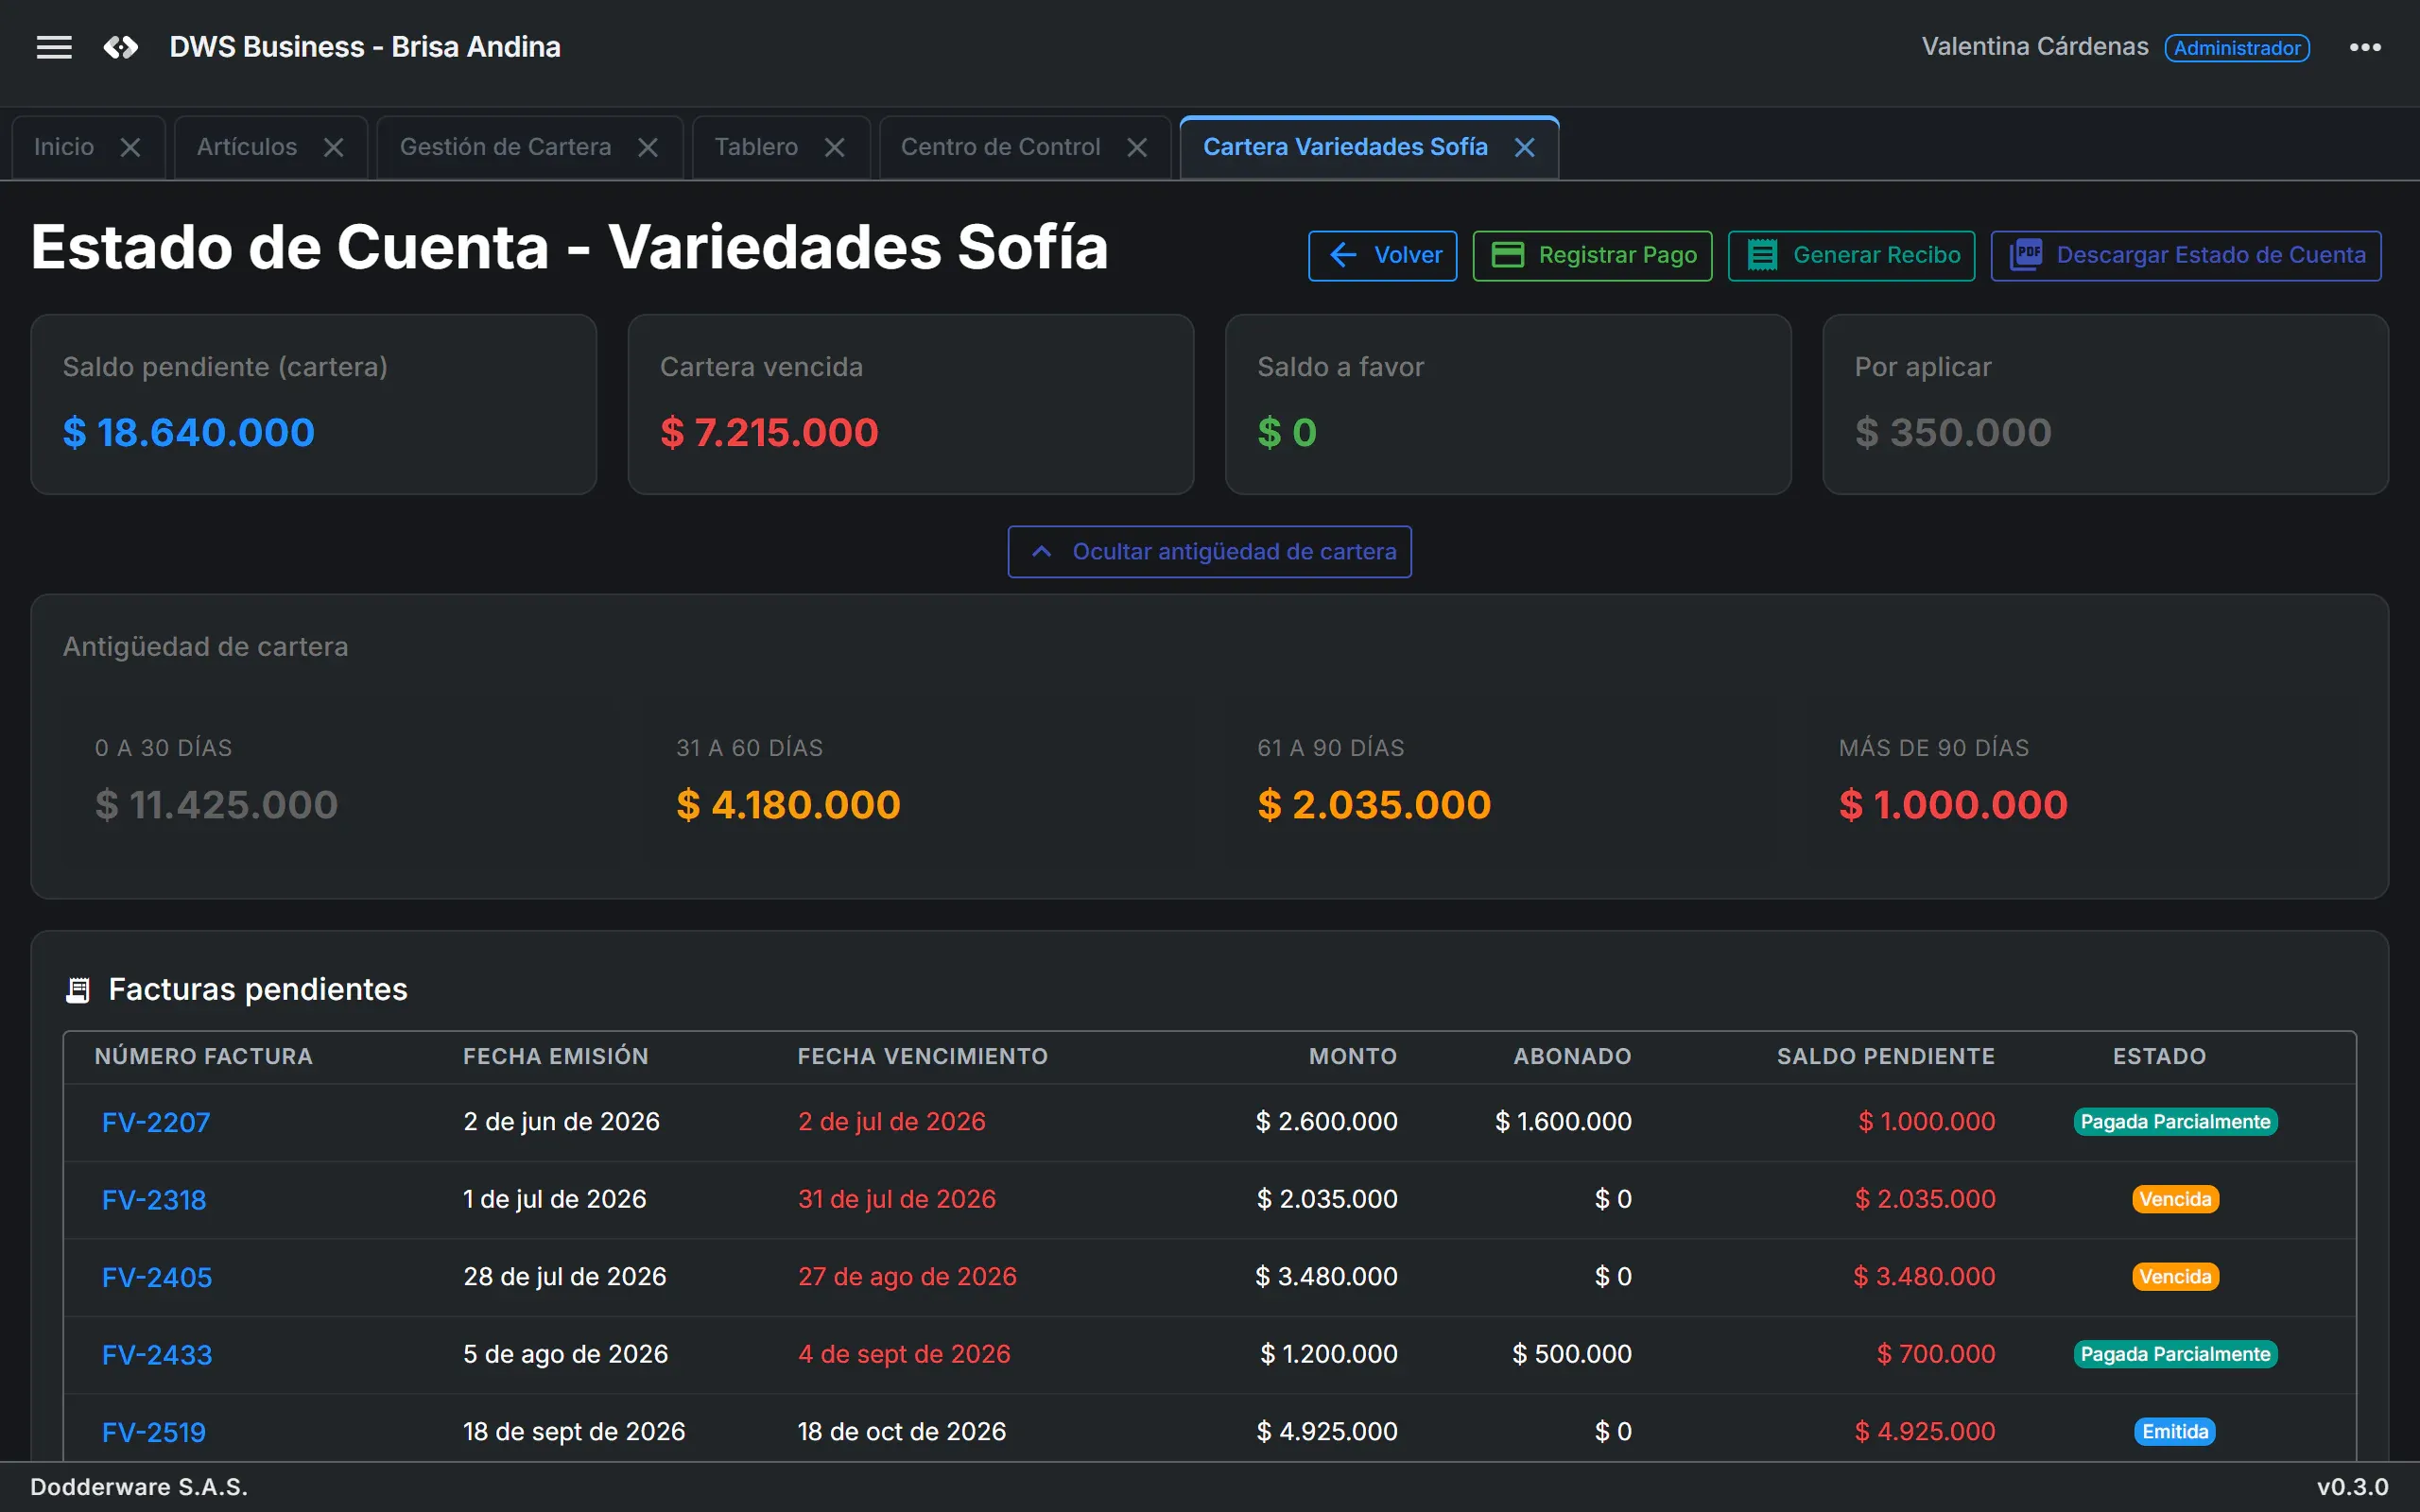Click the Generar Recibo button
The width and height of the screenshot is (2420, 1512).
(x=1851, y=256)
